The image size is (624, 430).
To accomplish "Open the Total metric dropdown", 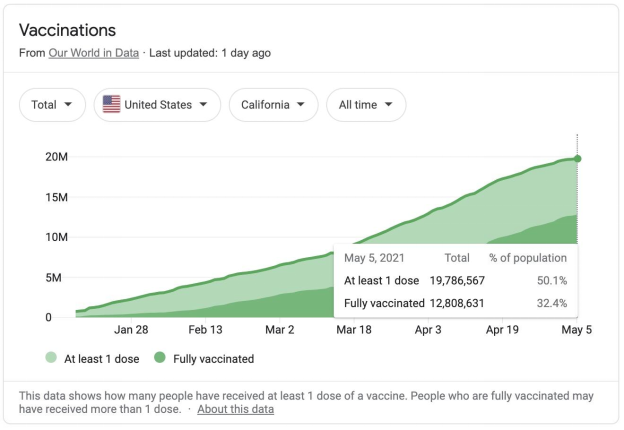I will (x=52, y=105).
